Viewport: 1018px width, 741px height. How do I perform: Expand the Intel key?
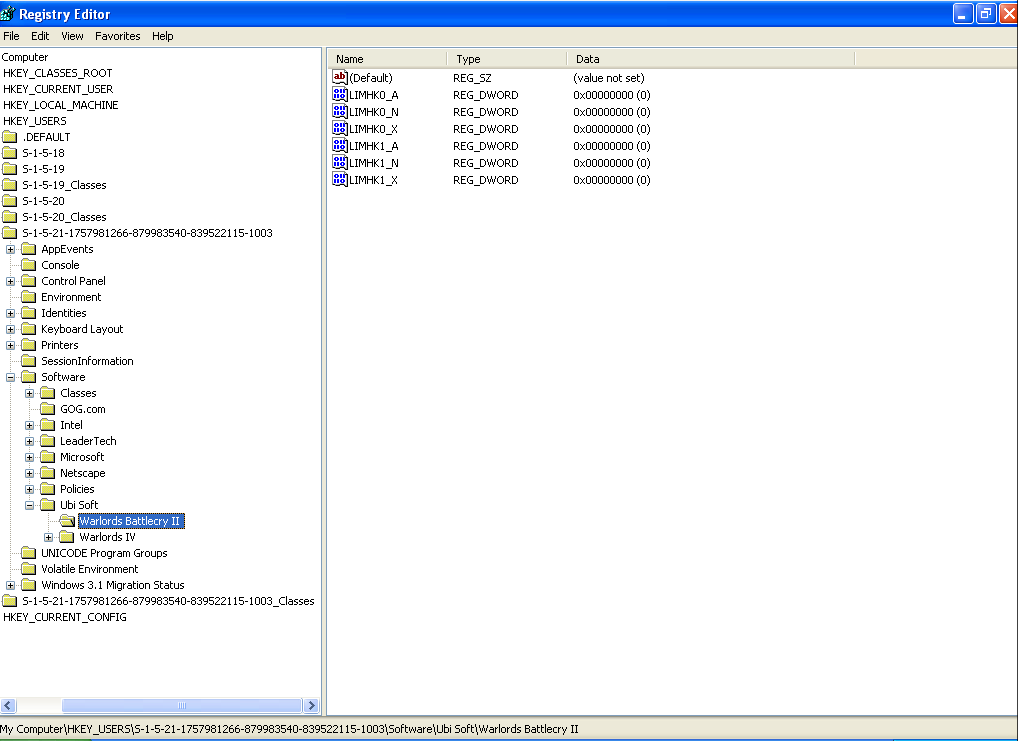pyautogui.click(x=29, y=425)
